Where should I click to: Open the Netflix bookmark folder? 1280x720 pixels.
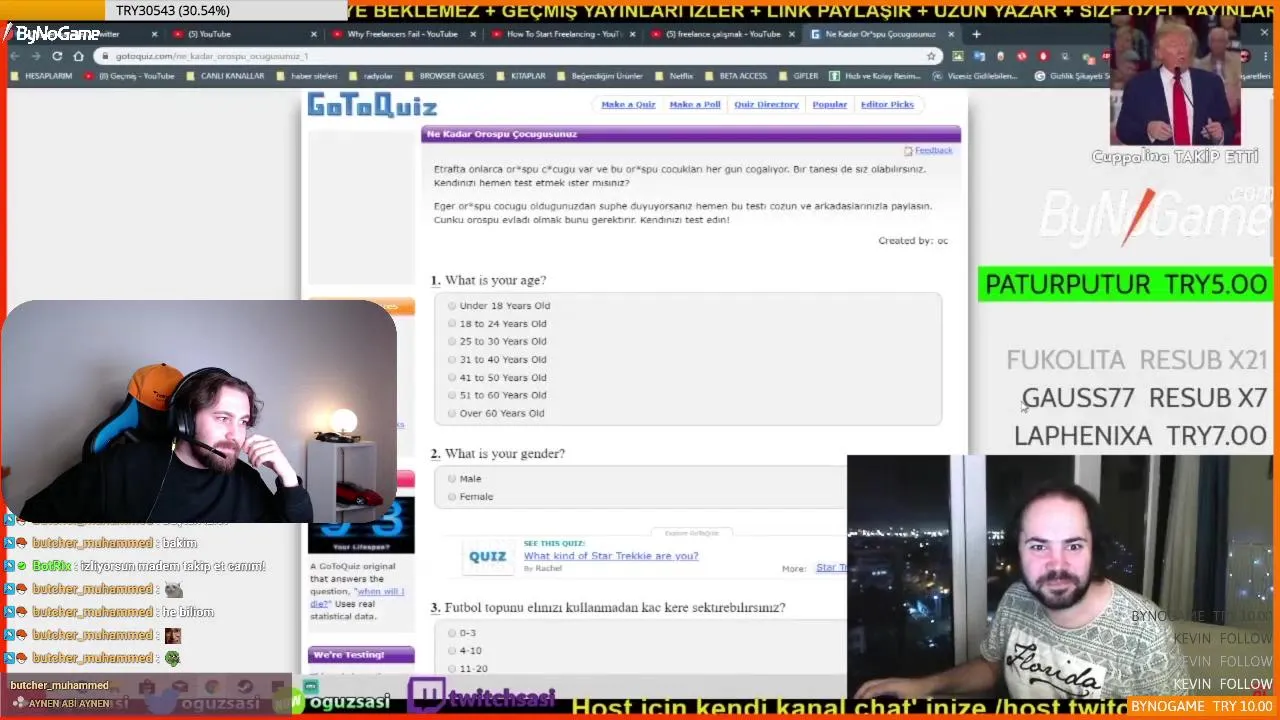click(675, 76)
